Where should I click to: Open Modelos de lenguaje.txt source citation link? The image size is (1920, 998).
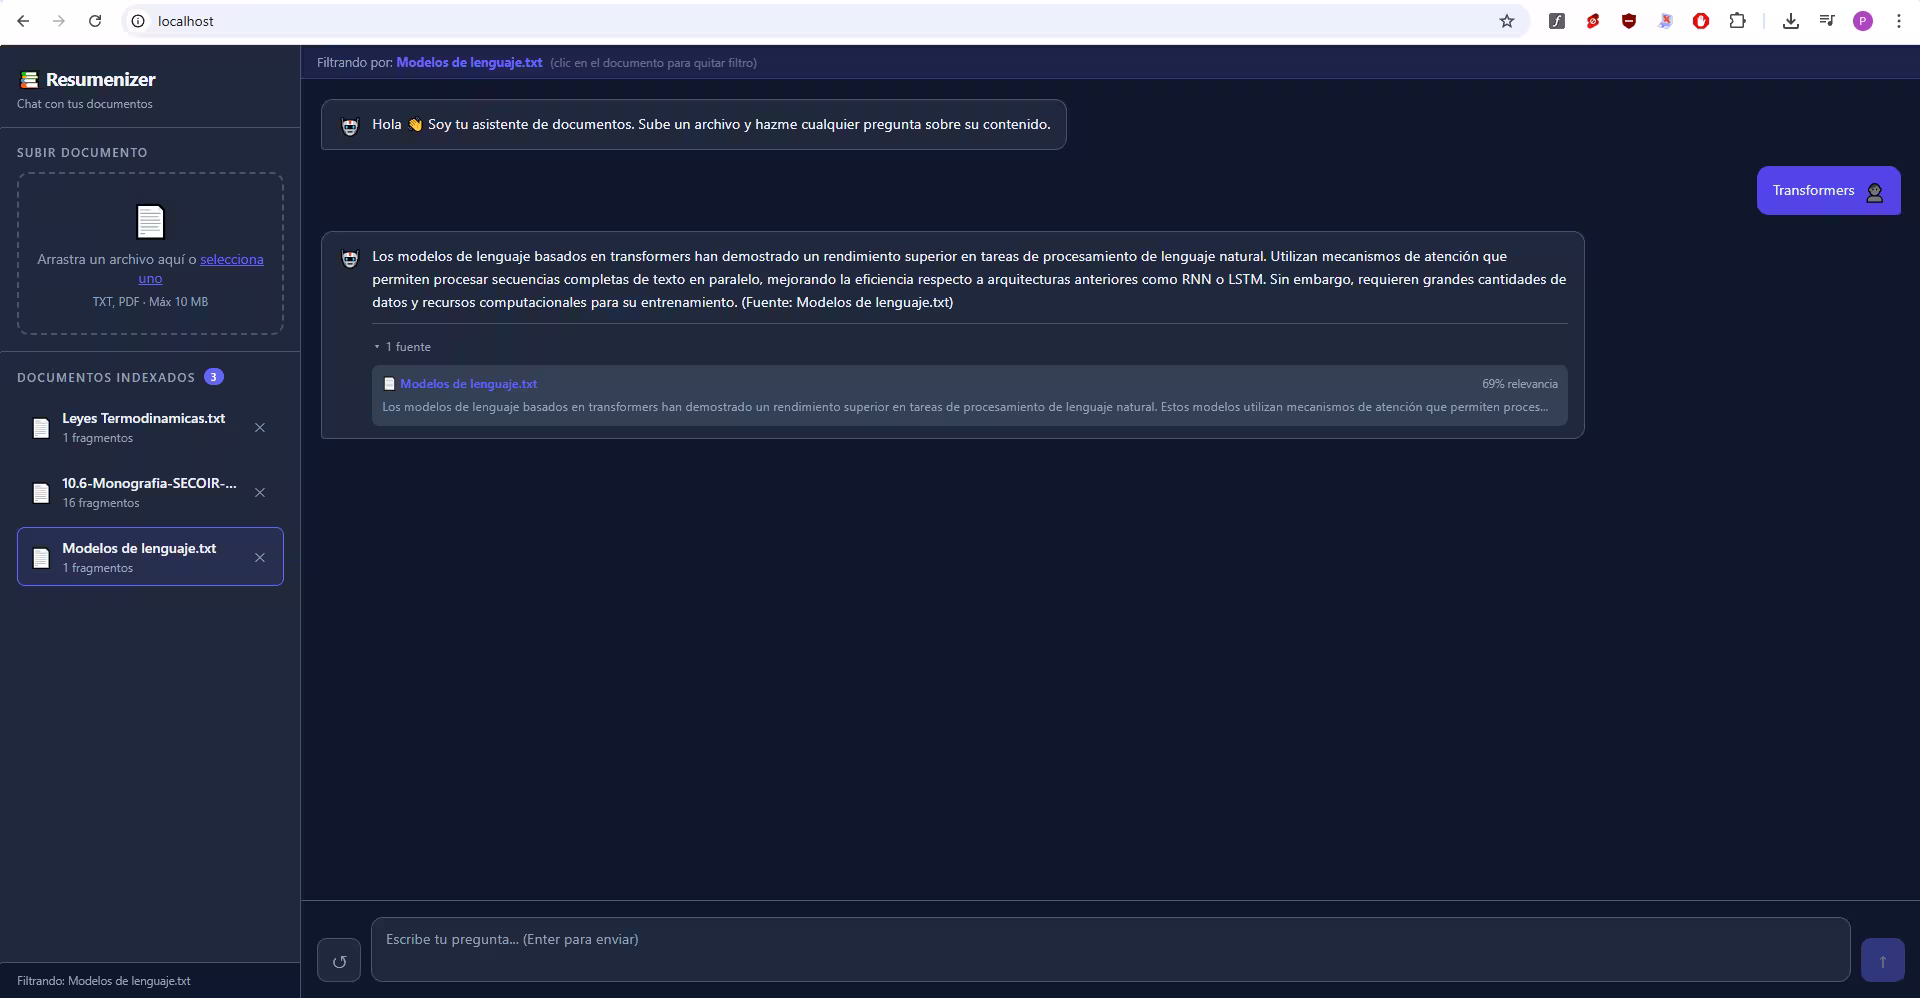tap(468, 384)
